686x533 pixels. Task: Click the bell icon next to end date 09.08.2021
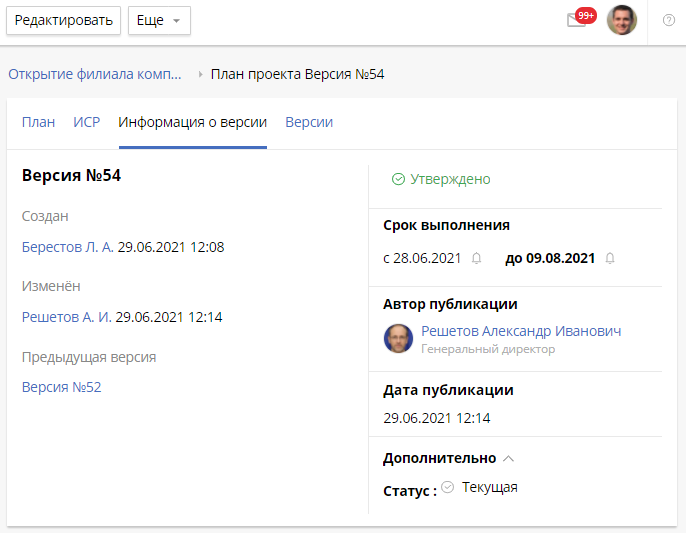pos(610,258)
